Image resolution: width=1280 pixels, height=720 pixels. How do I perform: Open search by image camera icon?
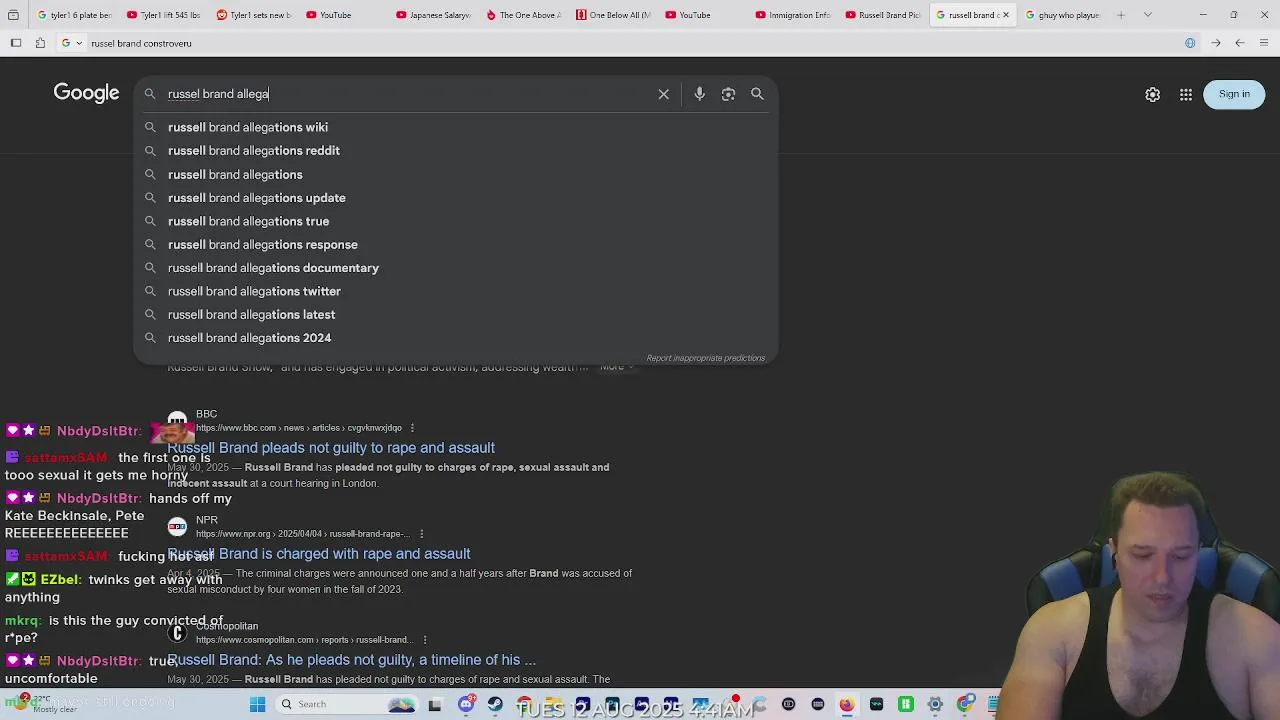728,94
